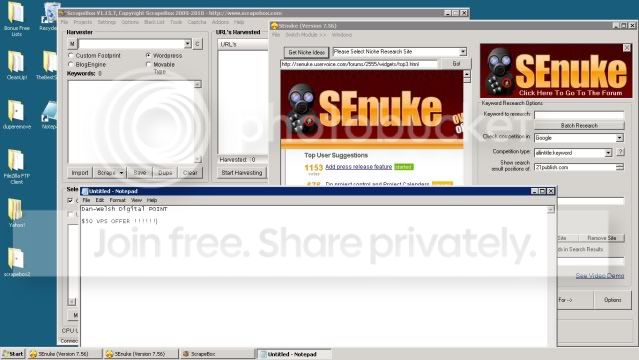The width and height of the screenshot is (639, 360).
Task: Click the Save button under the keywords box
Action: pyautogui.click(x=140, y=173)
